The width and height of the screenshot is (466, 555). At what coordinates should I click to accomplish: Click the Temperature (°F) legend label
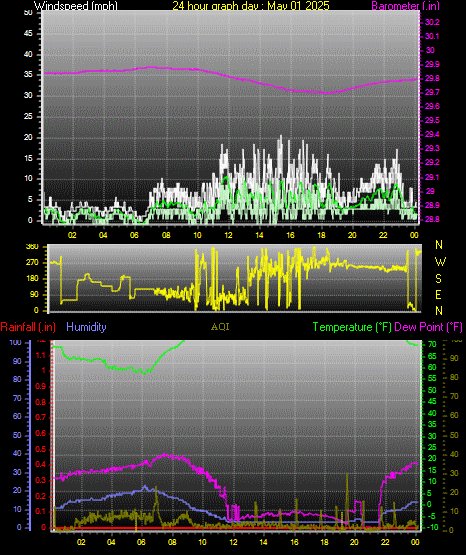tap(352, 327)
